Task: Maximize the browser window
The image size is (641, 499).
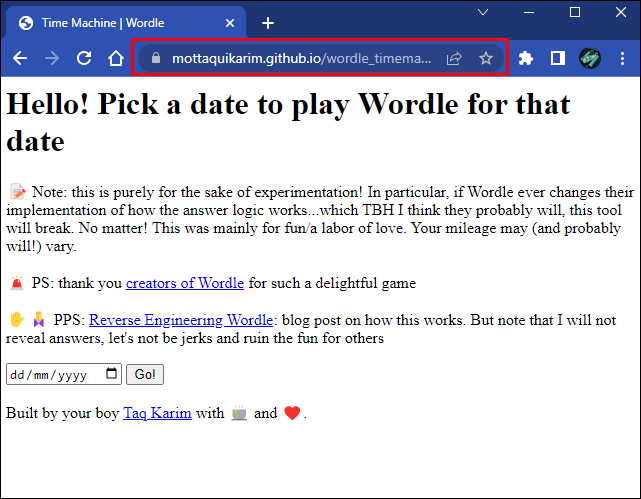Action: tap(575, 12)
